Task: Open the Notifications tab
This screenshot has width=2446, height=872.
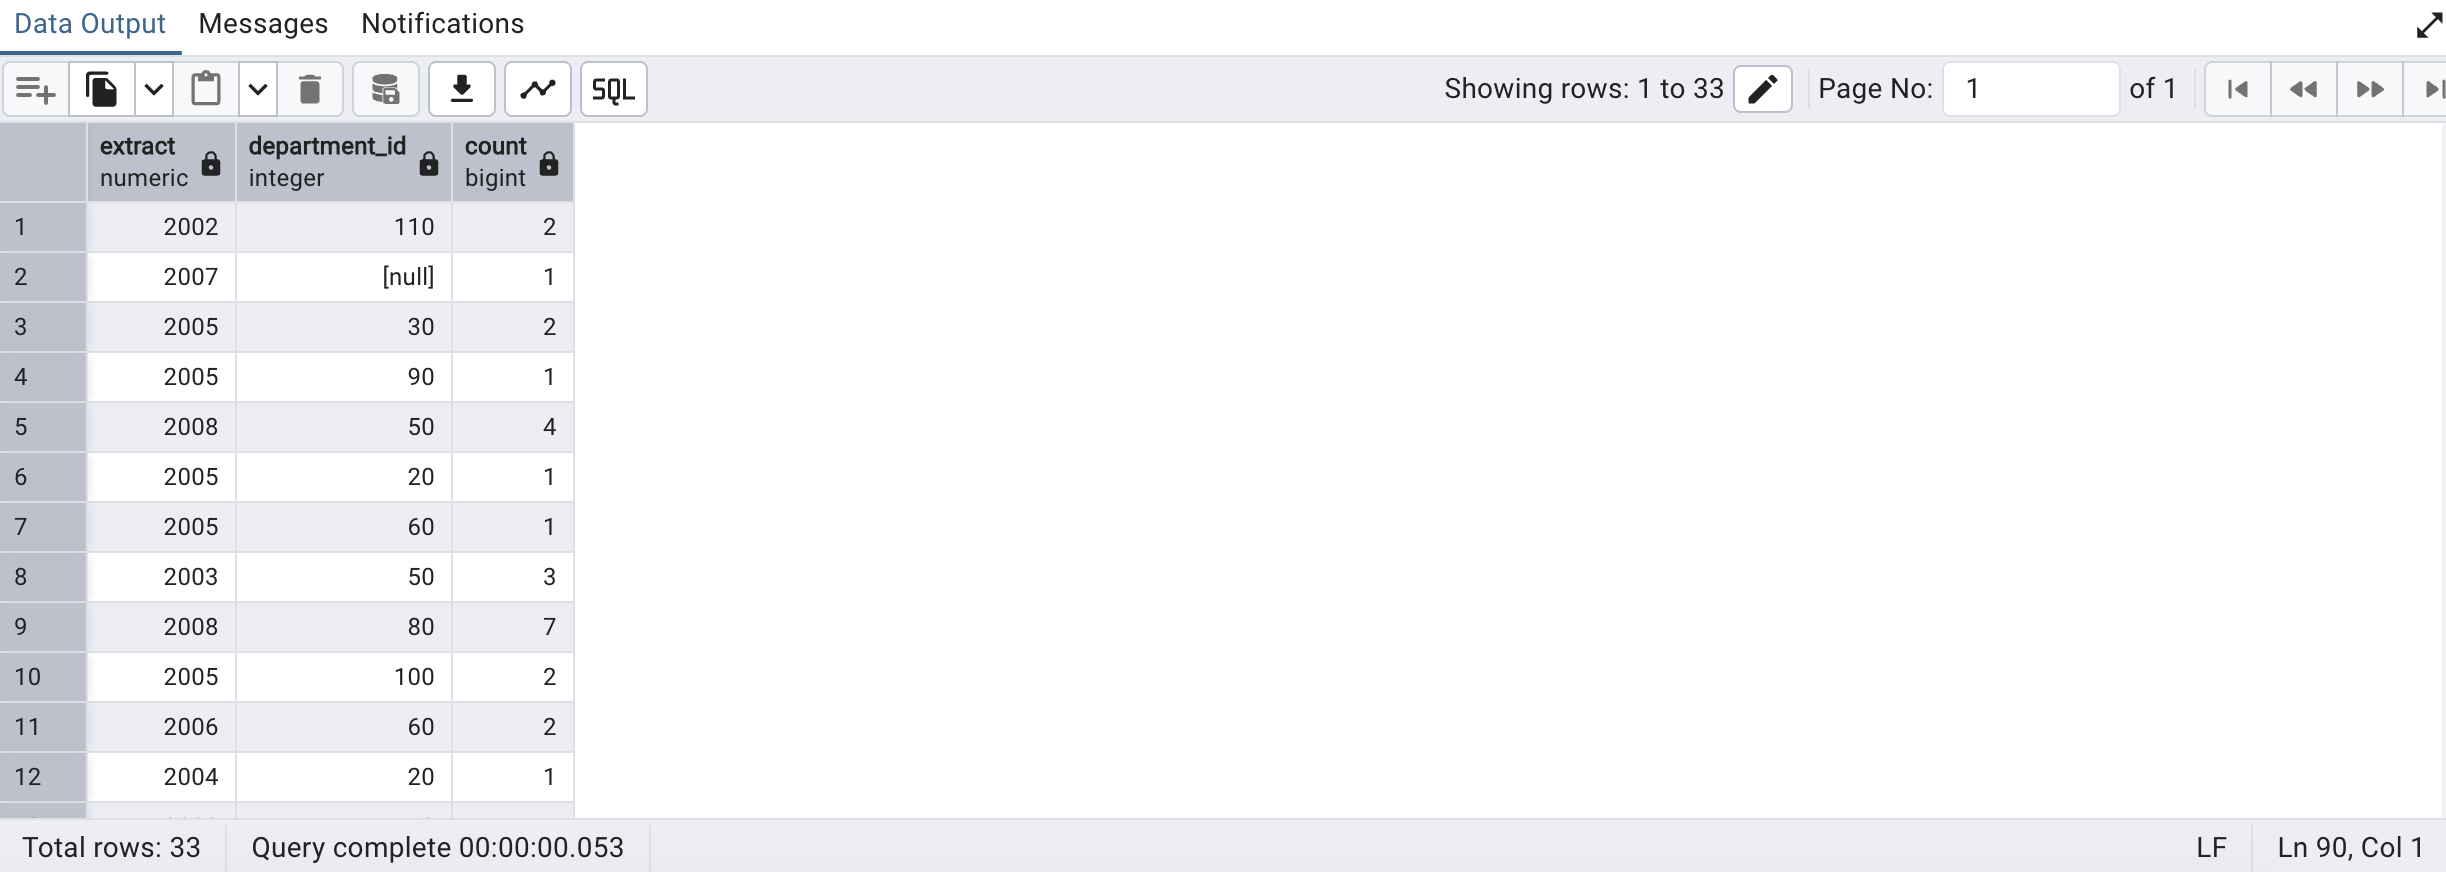Action: click(x=442, y=24)
